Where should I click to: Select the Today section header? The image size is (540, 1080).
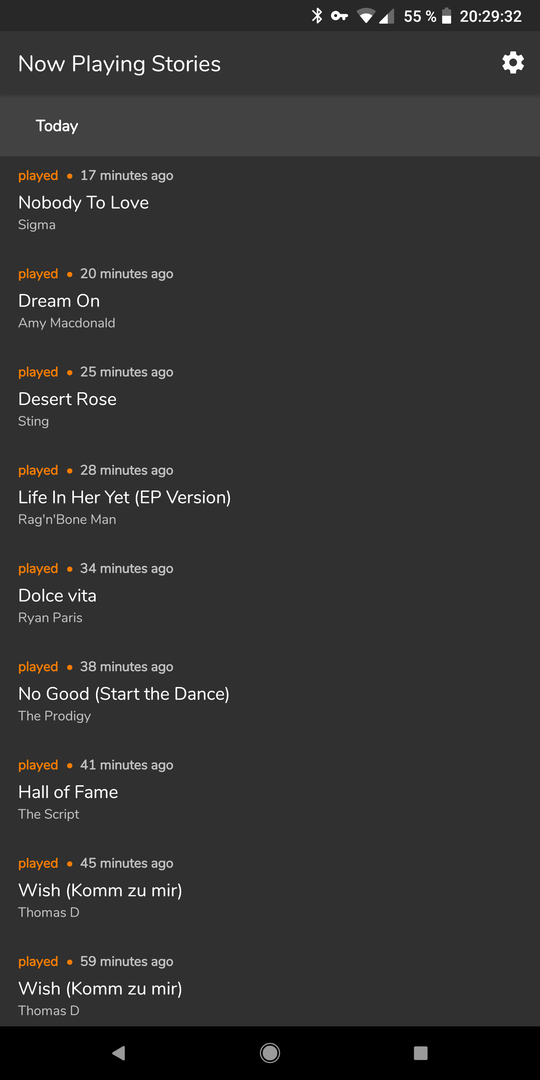tap(270, 126)
